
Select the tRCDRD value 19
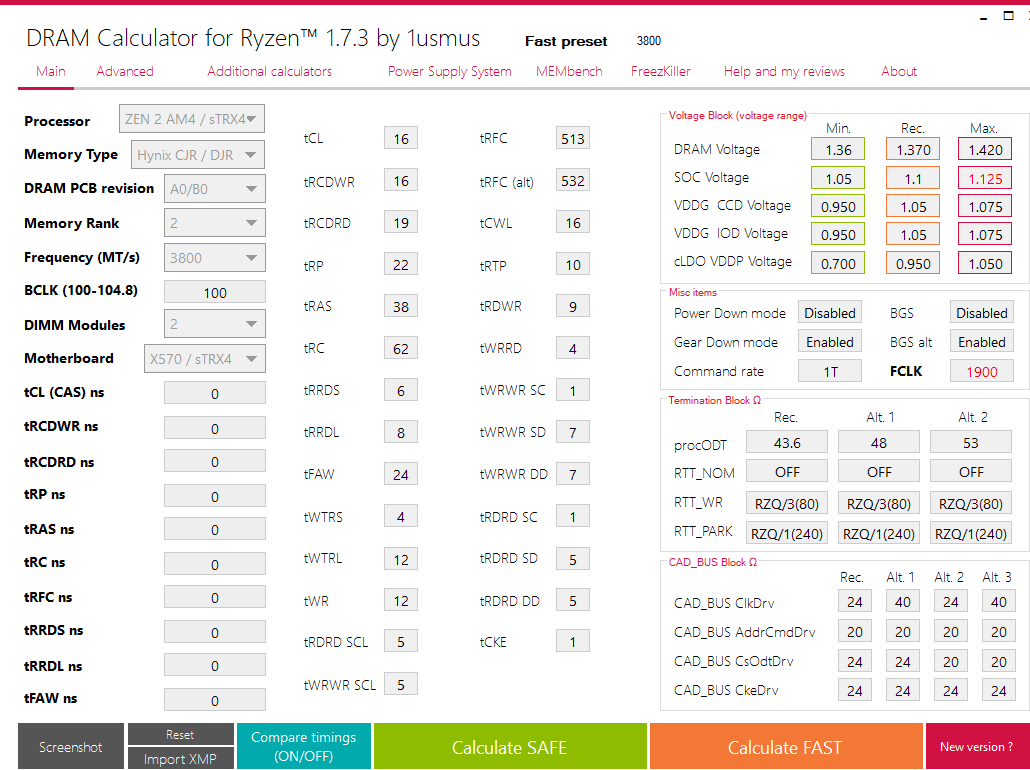point(401,223)
